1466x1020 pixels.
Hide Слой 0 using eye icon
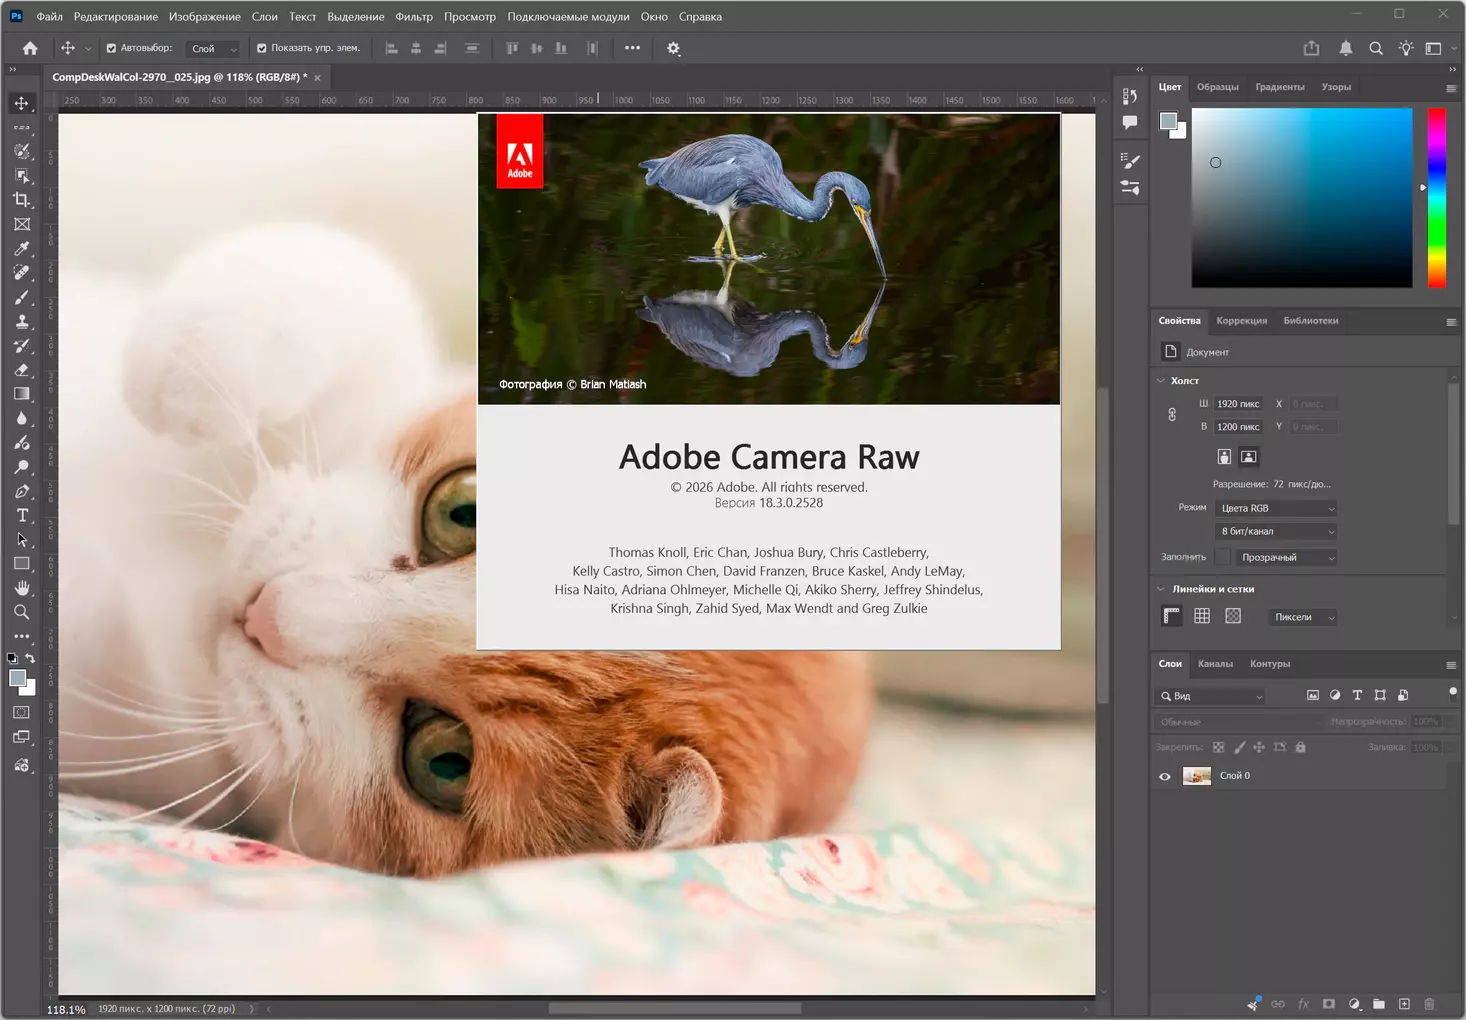1165,776
